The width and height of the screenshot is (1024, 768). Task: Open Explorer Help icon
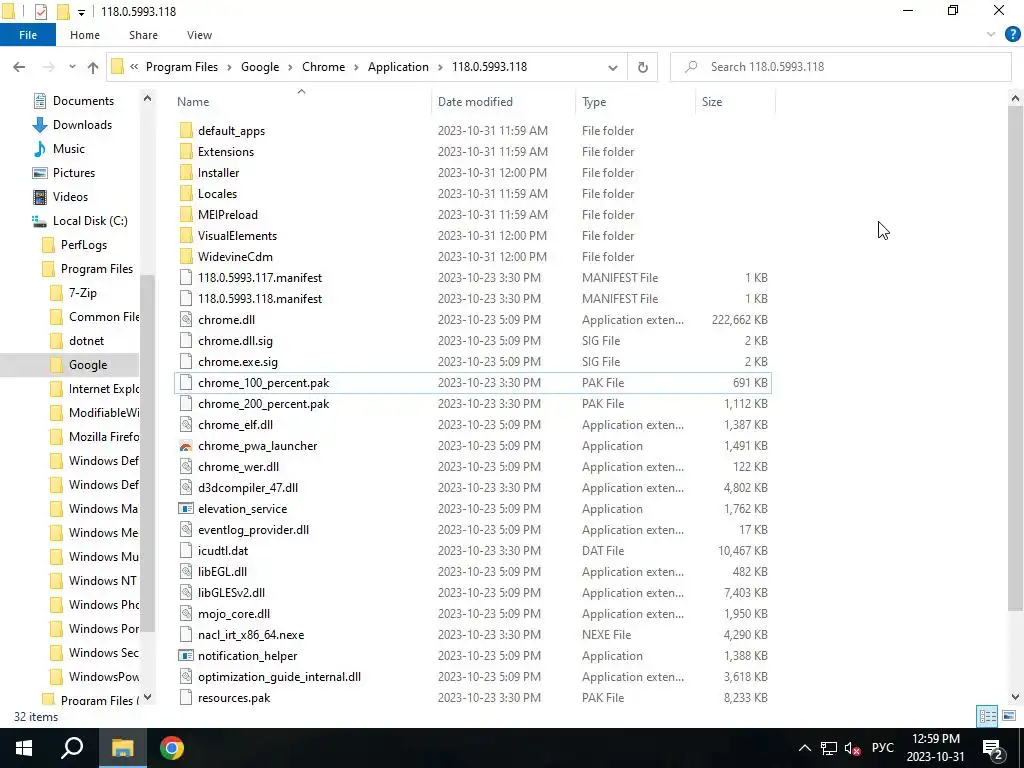1012,35
